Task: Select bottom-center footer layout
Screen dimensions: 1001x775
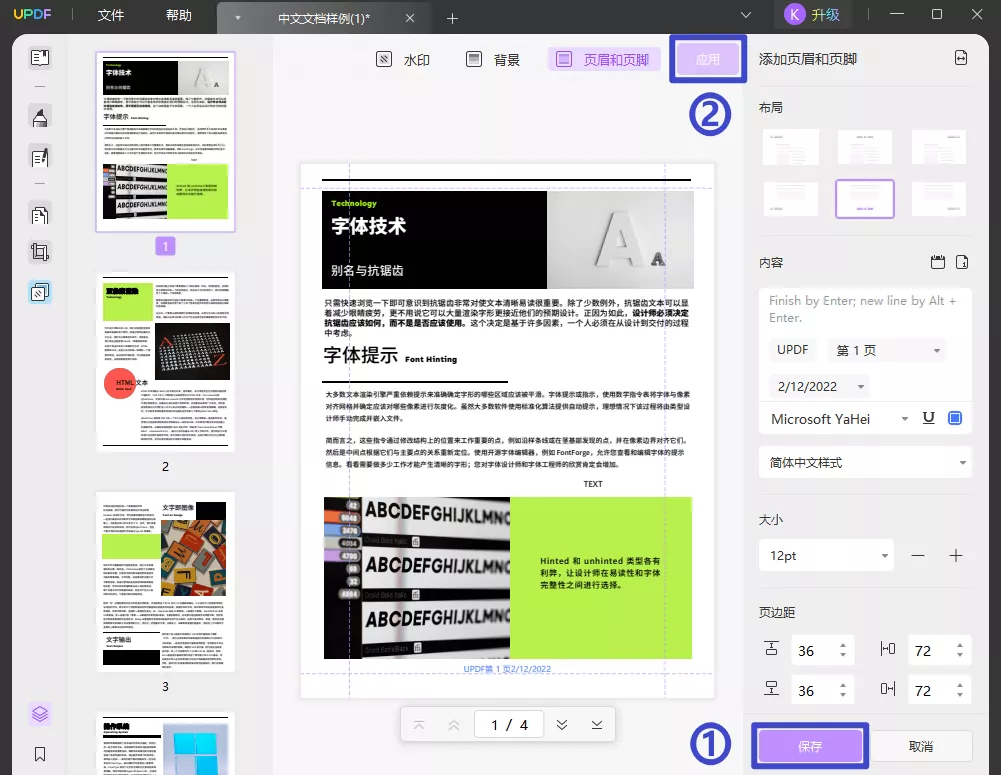Action: 865,199
